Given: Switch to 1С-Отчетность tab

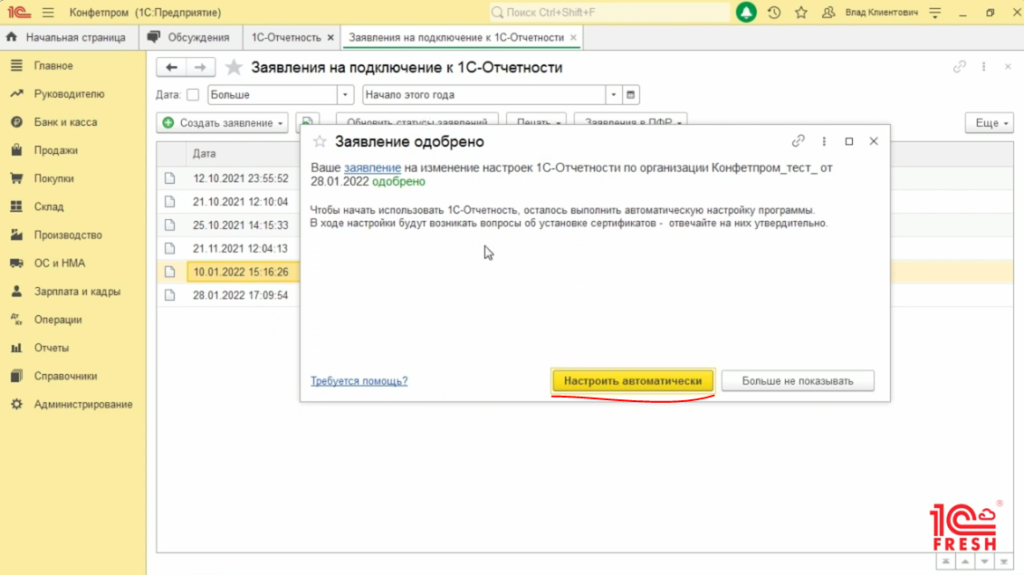Looking at the screenshot, I should pos(286,37).
